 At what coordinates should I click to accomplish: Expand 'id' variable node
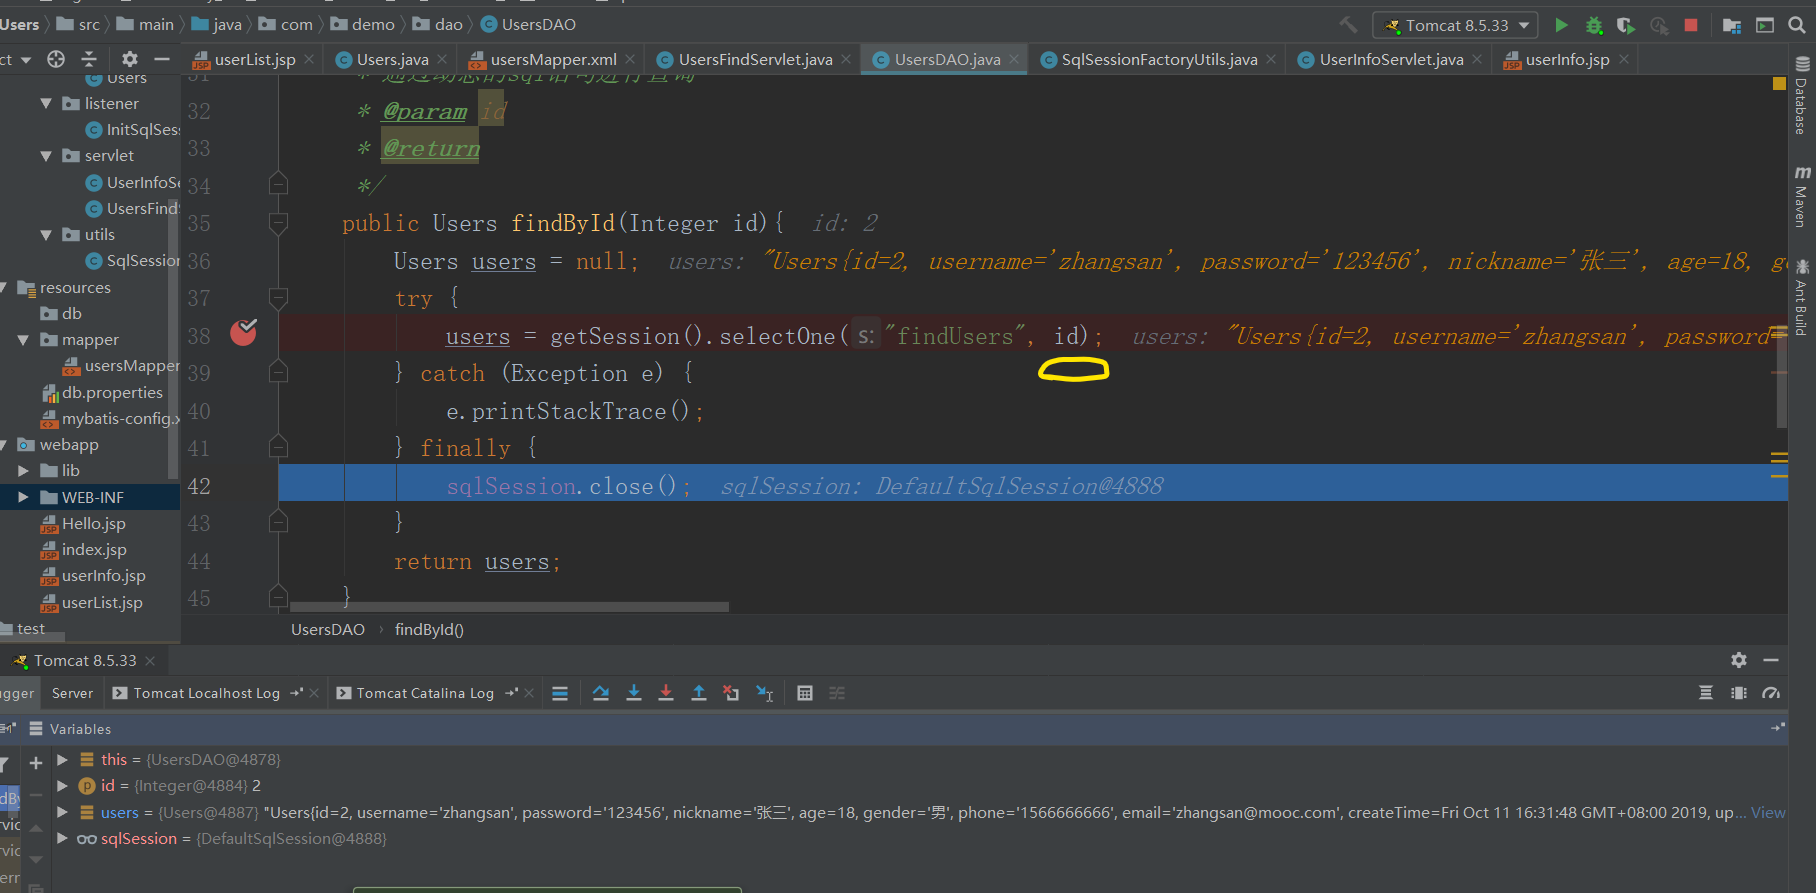point(62,786)
